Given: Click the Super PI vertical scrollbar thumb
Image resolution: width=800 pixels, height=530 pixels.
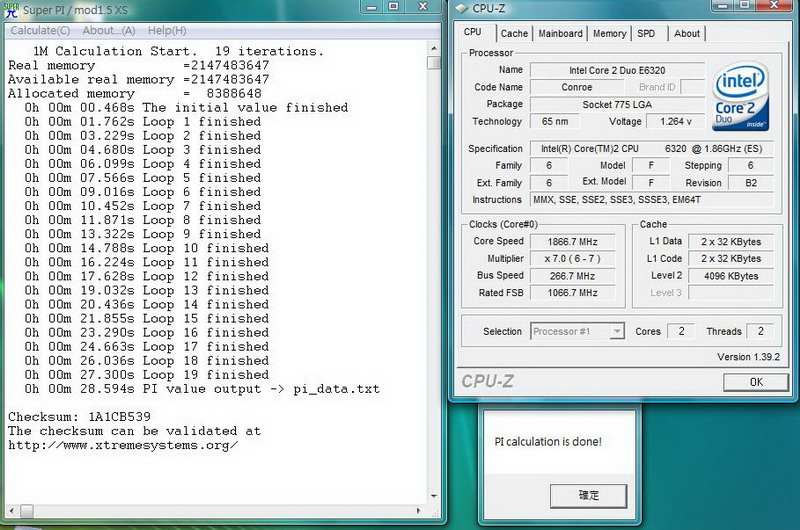Looking at the screenshot, I should (434, 63).
